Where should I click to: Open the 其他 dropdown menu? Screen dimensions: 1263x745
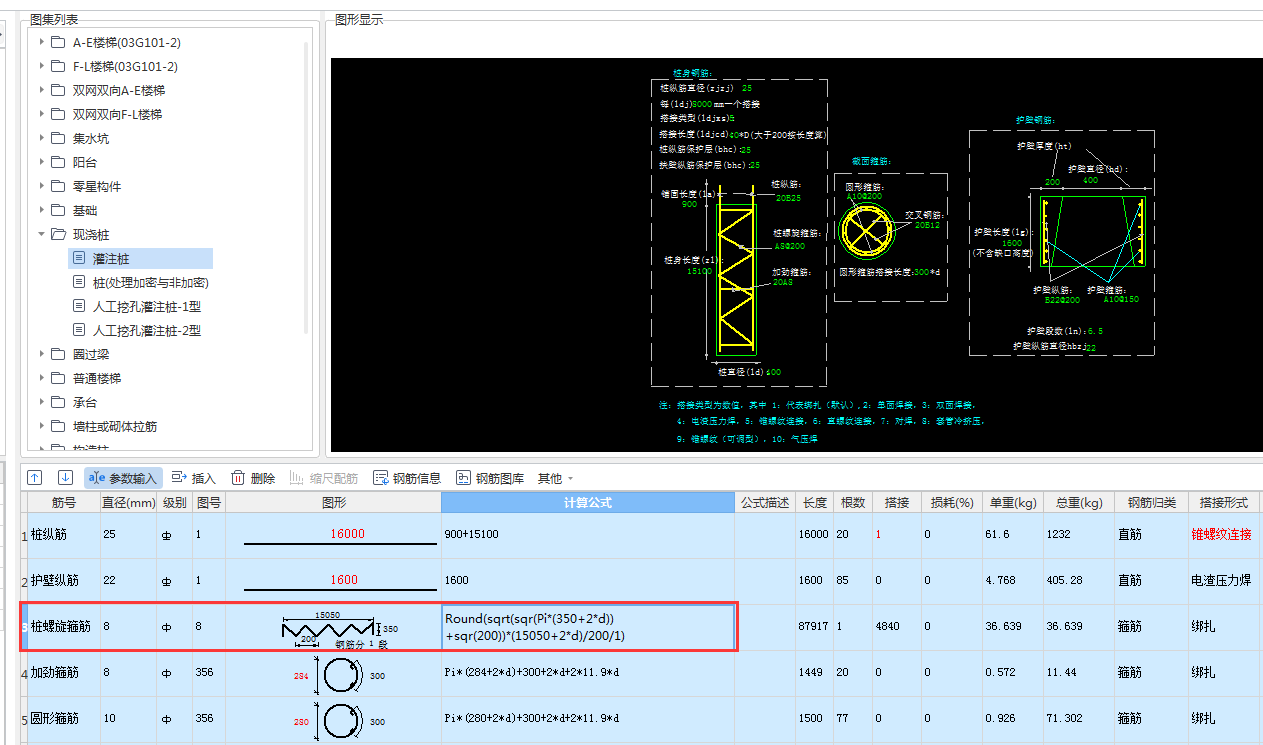556,478
